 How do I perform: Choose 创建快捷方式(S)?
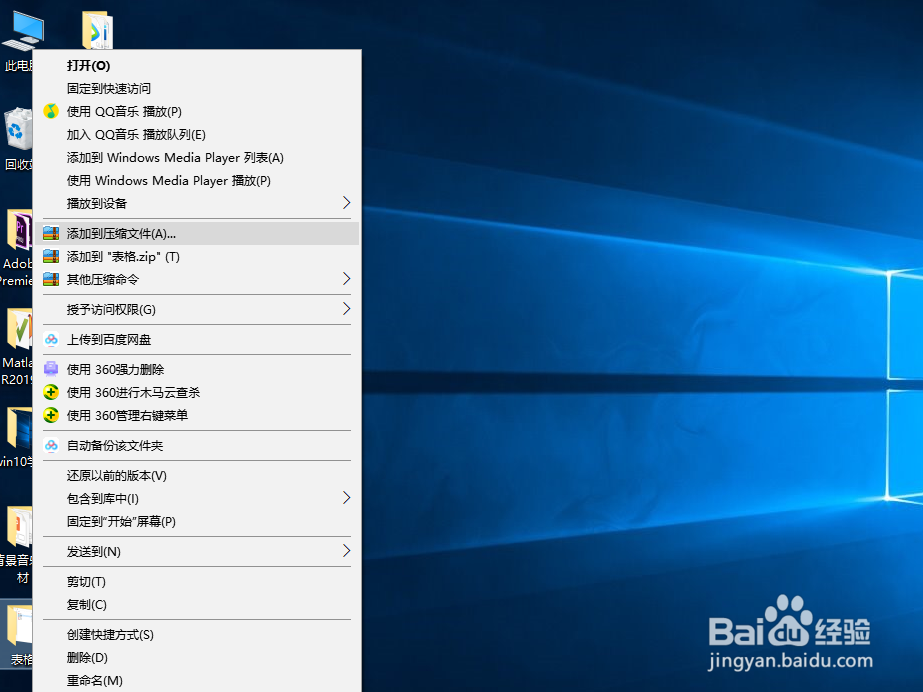coord(197,634)
